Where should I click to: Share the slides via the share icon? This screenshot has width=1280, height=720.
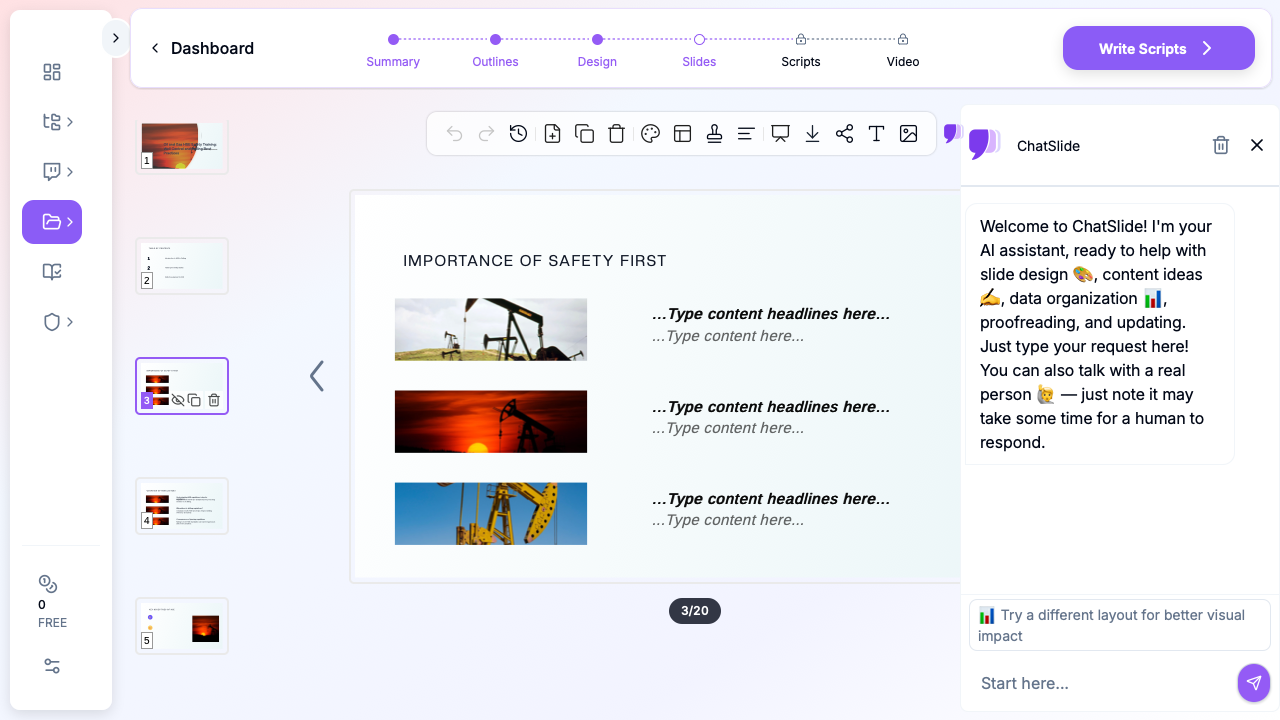coord(844,134)
